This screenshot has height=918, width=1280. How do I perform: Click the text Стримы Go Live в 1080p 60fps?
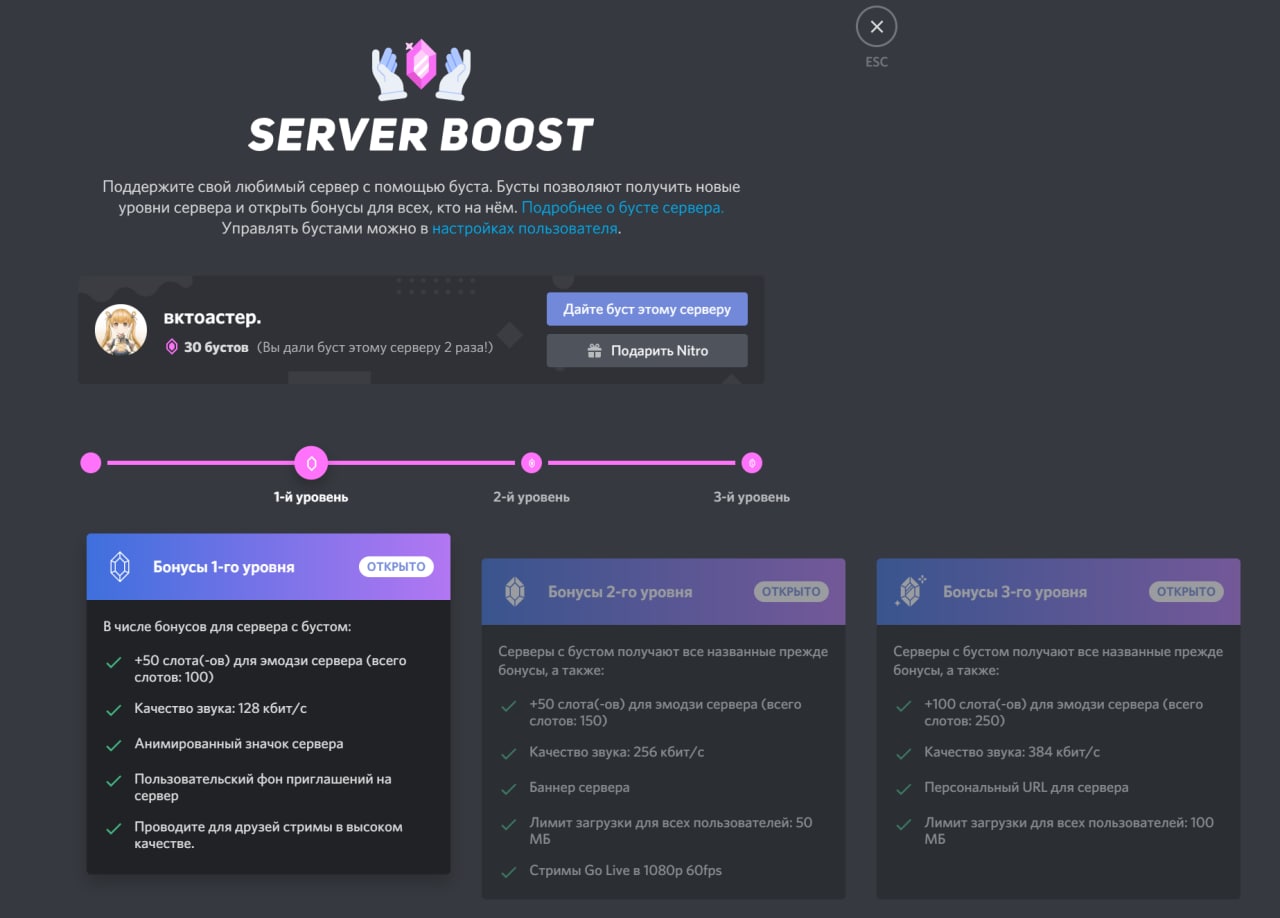click(625, 871)
